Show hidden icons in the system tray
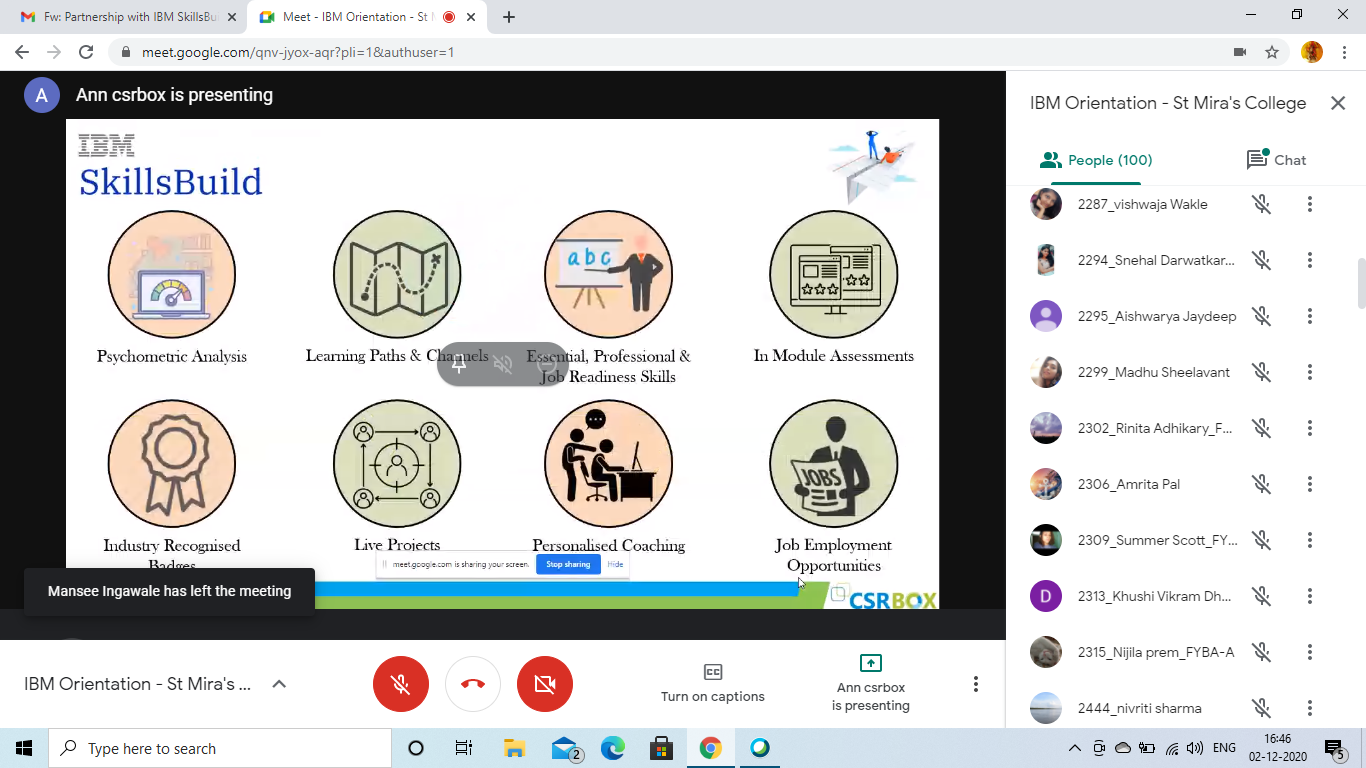The height and width of the screenshot is (768, 1366). click(x=1075, y=748)
